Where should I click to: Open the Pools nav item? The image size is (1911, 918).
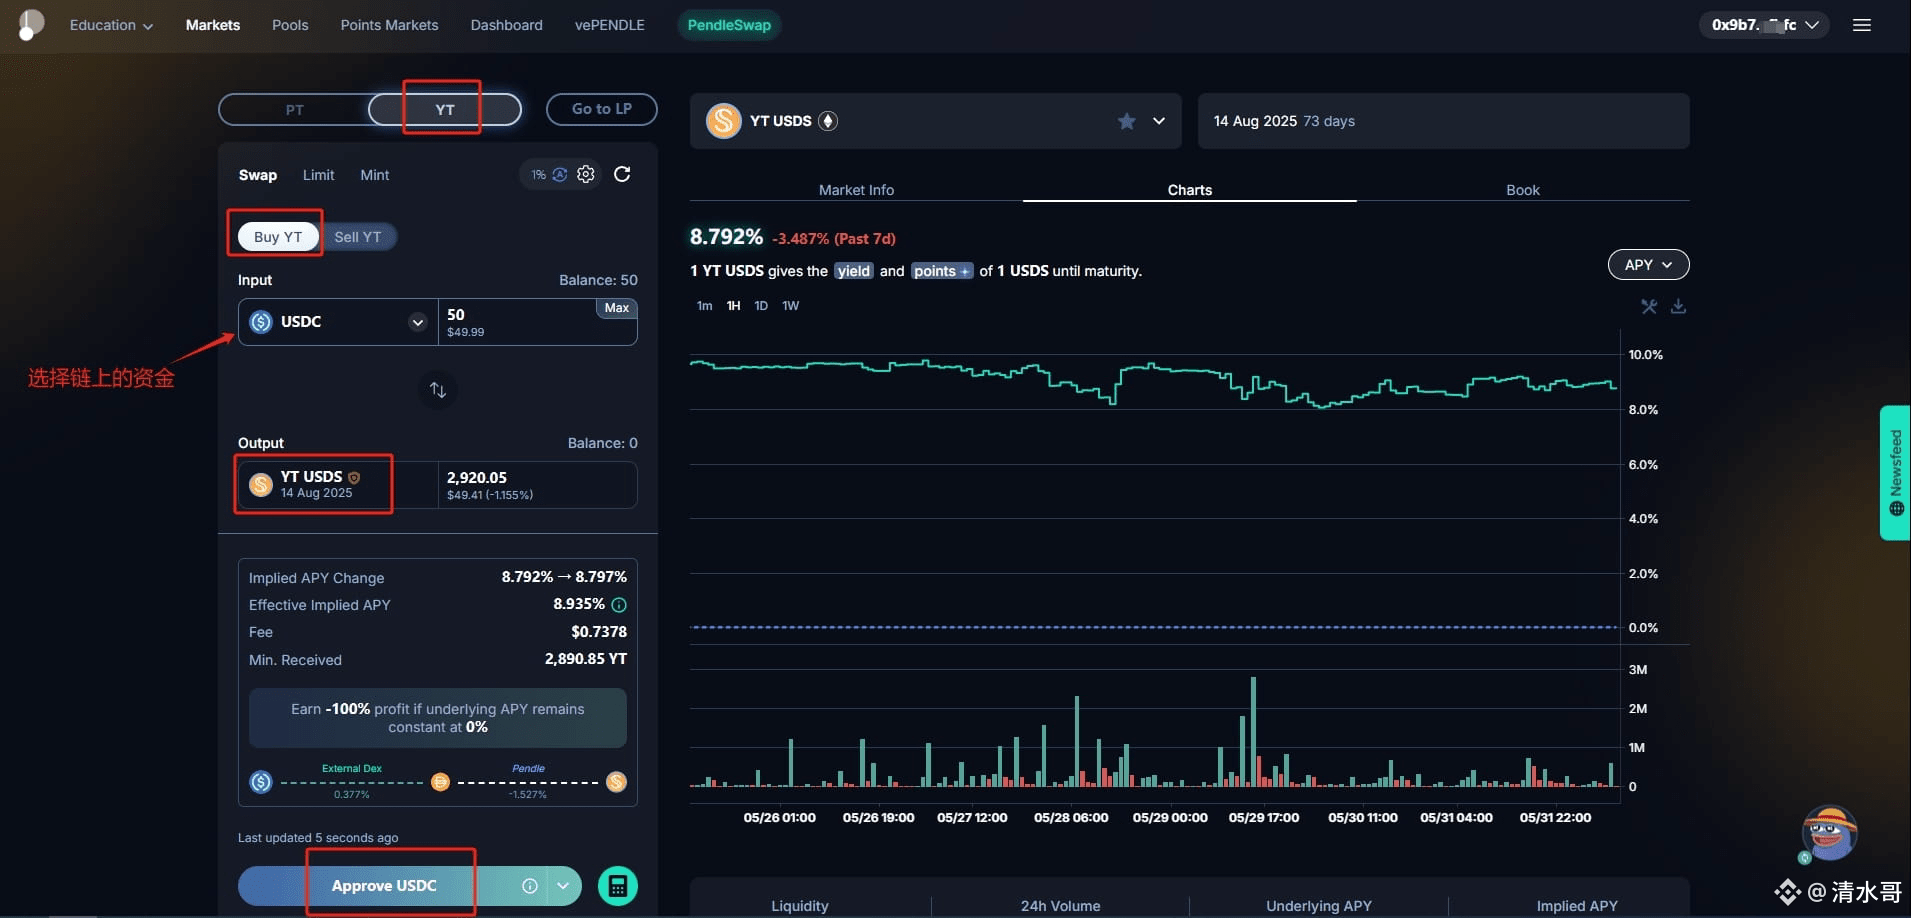click(x=290, y=25)
